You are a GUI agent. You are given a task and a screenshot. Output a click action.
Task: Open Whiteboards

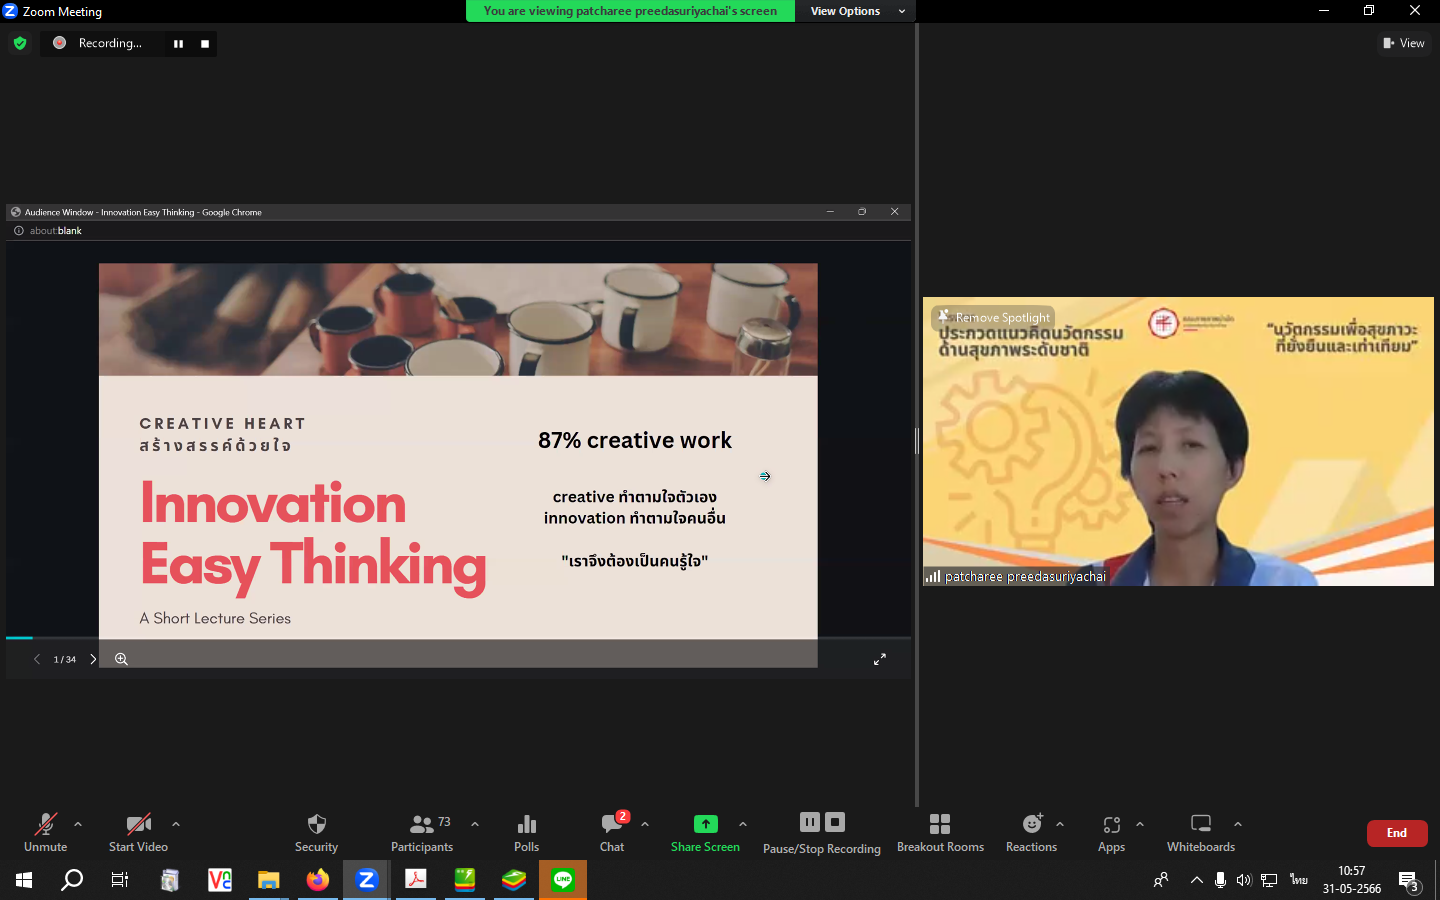(x=1200, y=832)
